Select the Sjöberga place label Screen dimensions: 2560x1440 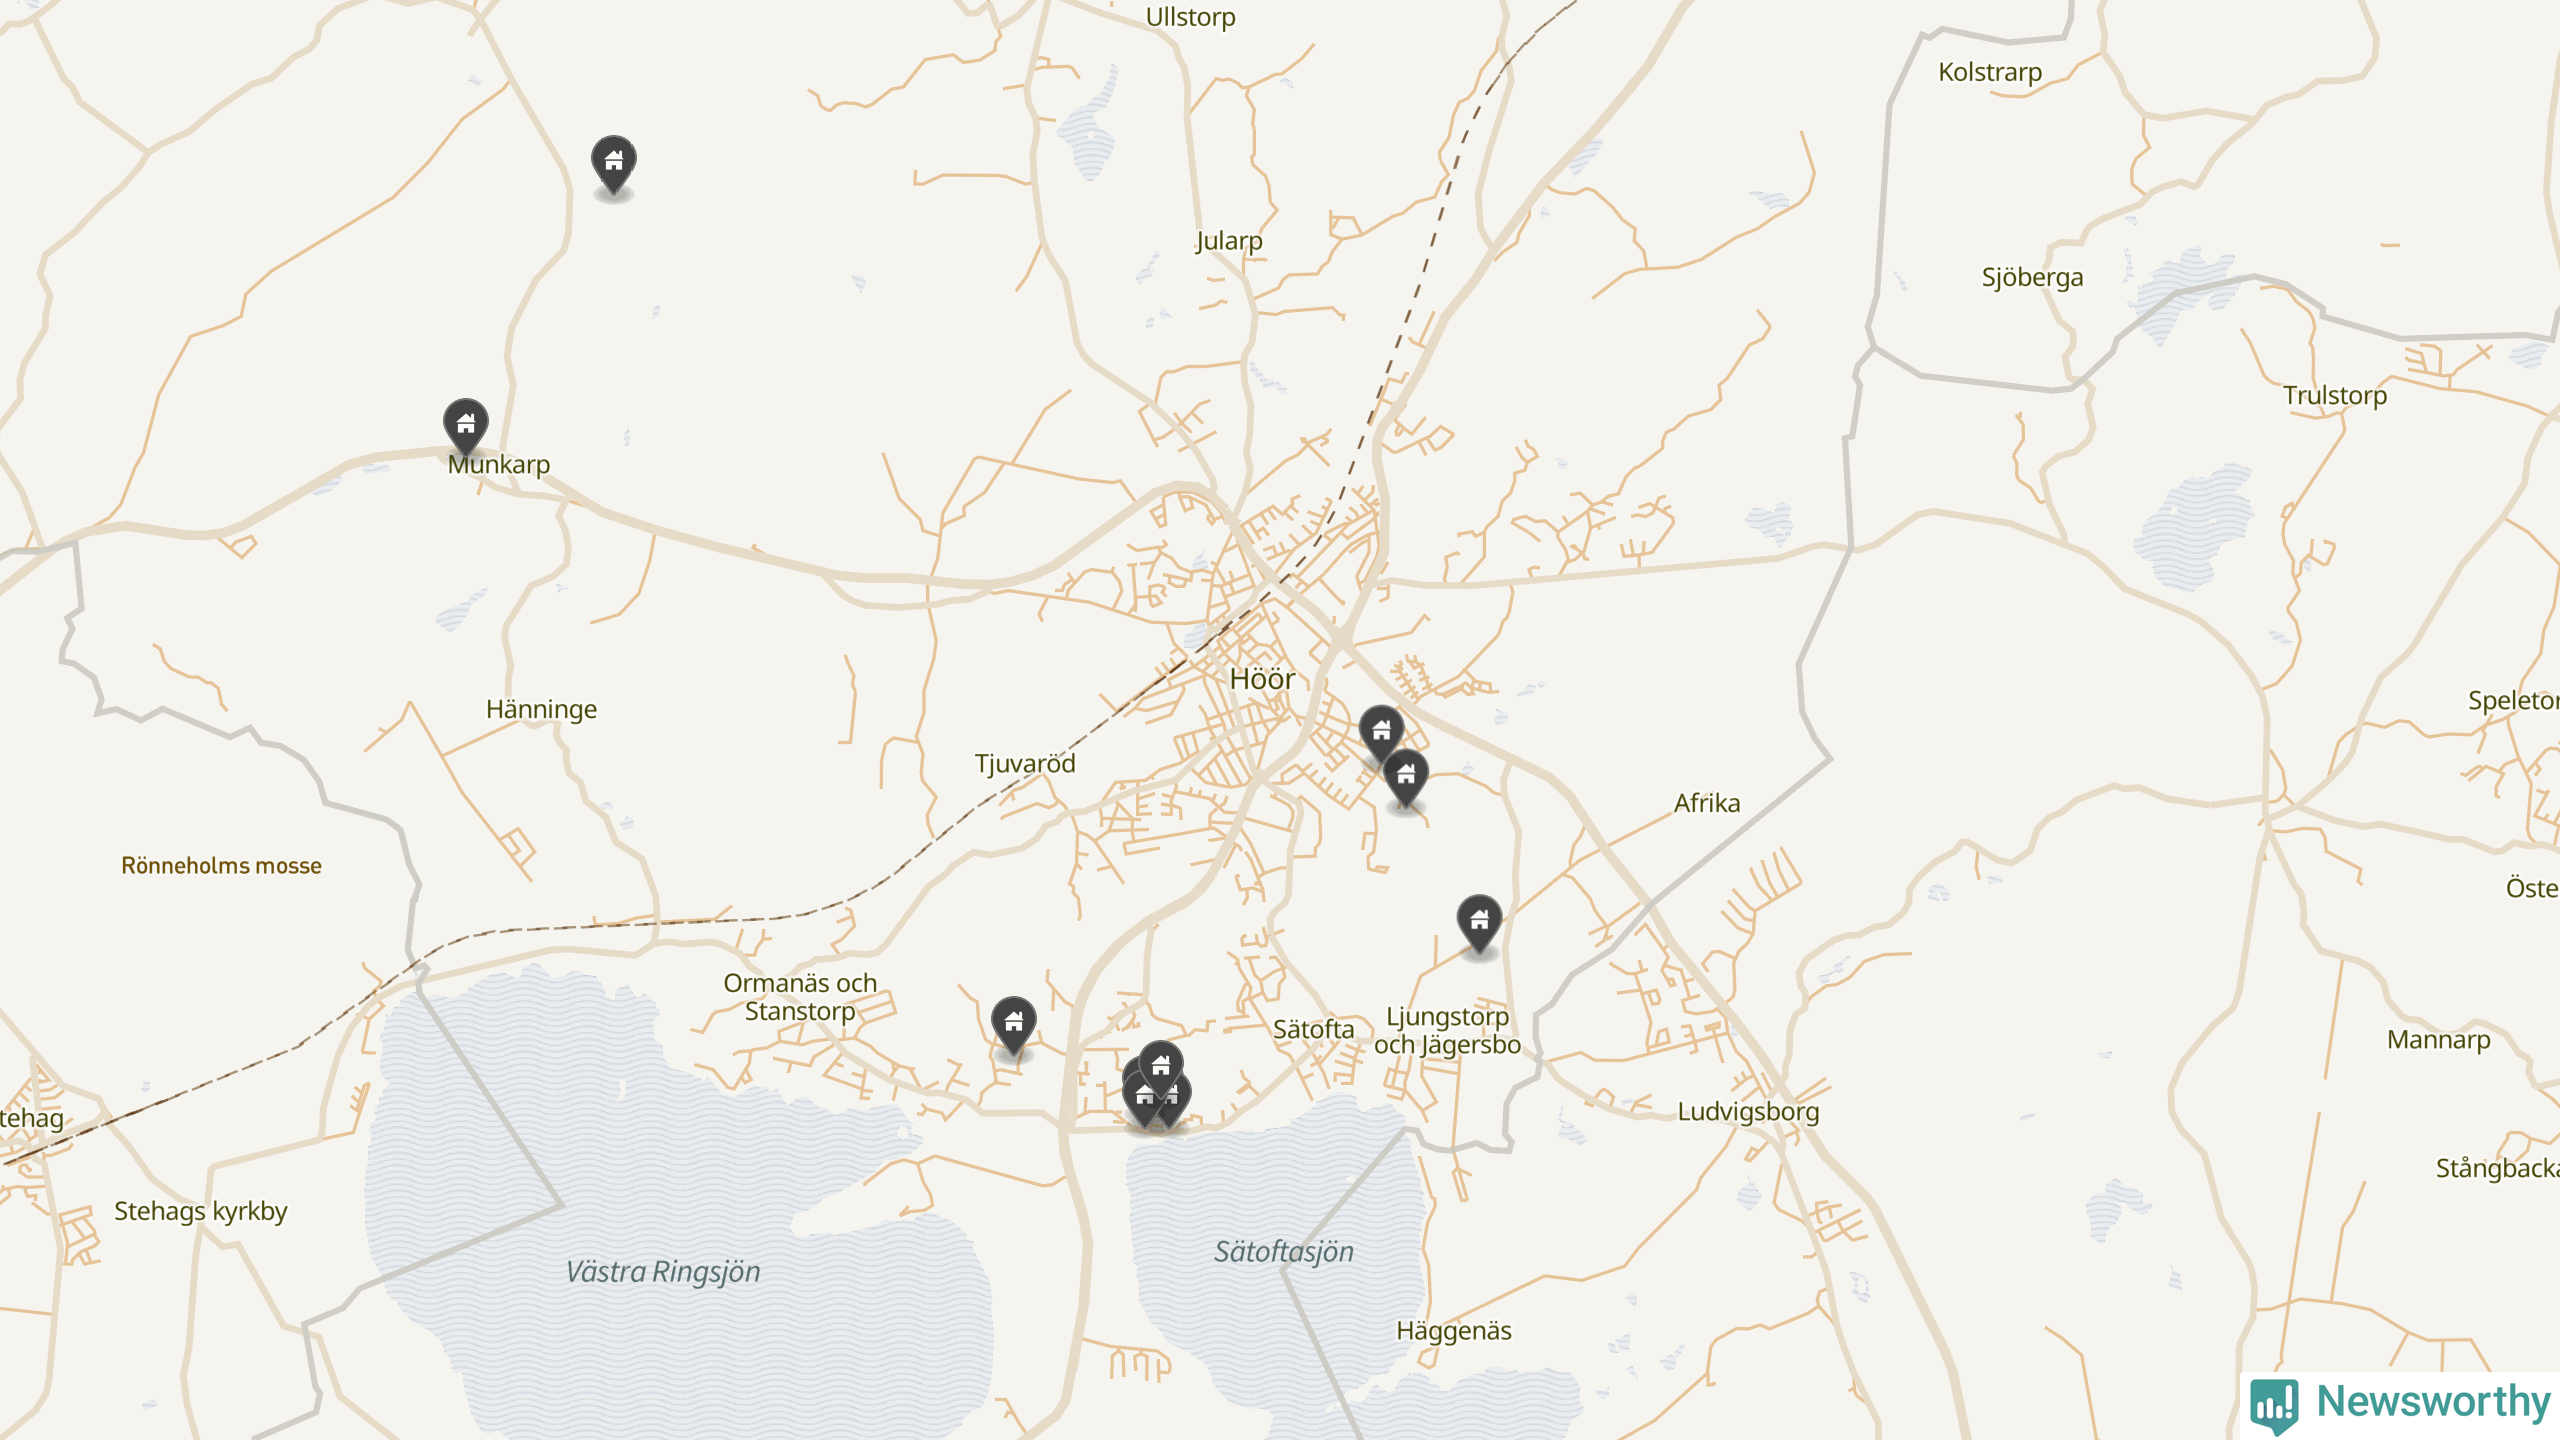pos(2032,278)
